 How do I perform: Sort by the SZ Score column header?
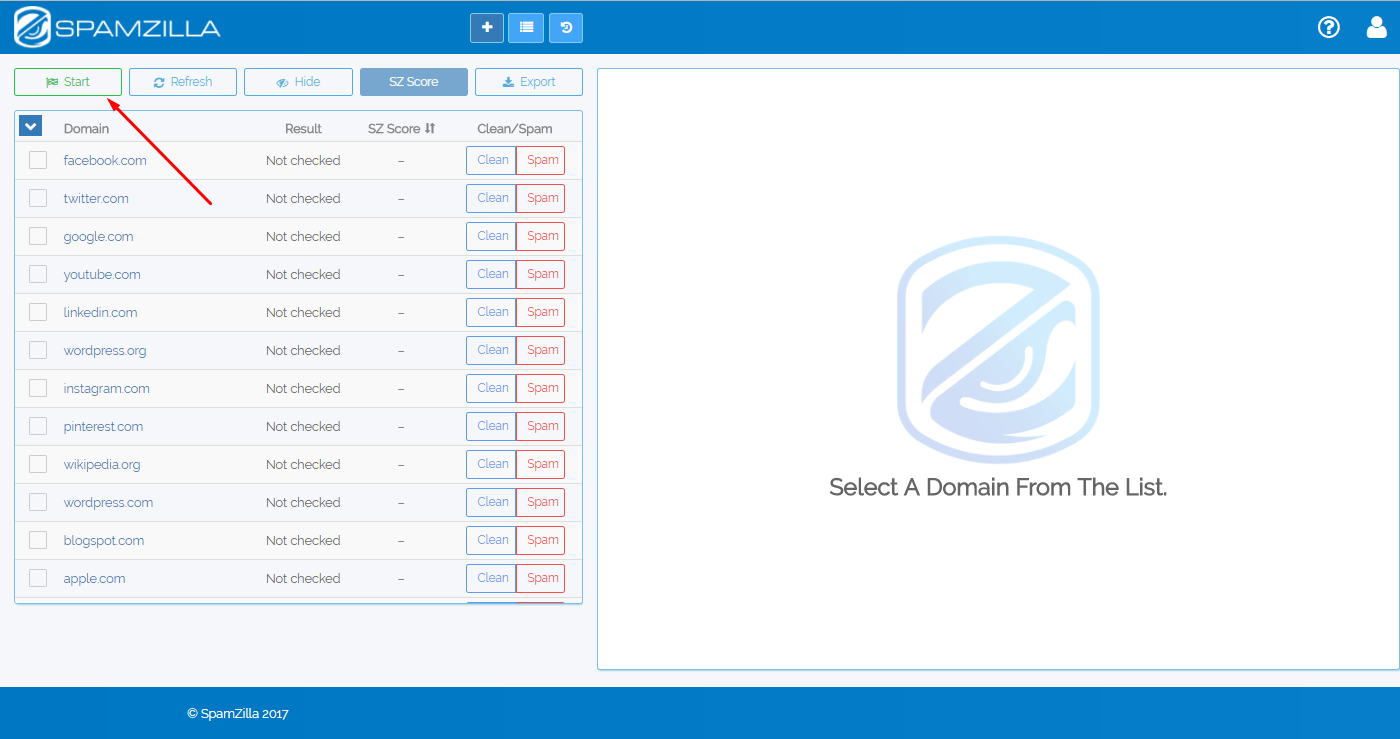[401, 128]
